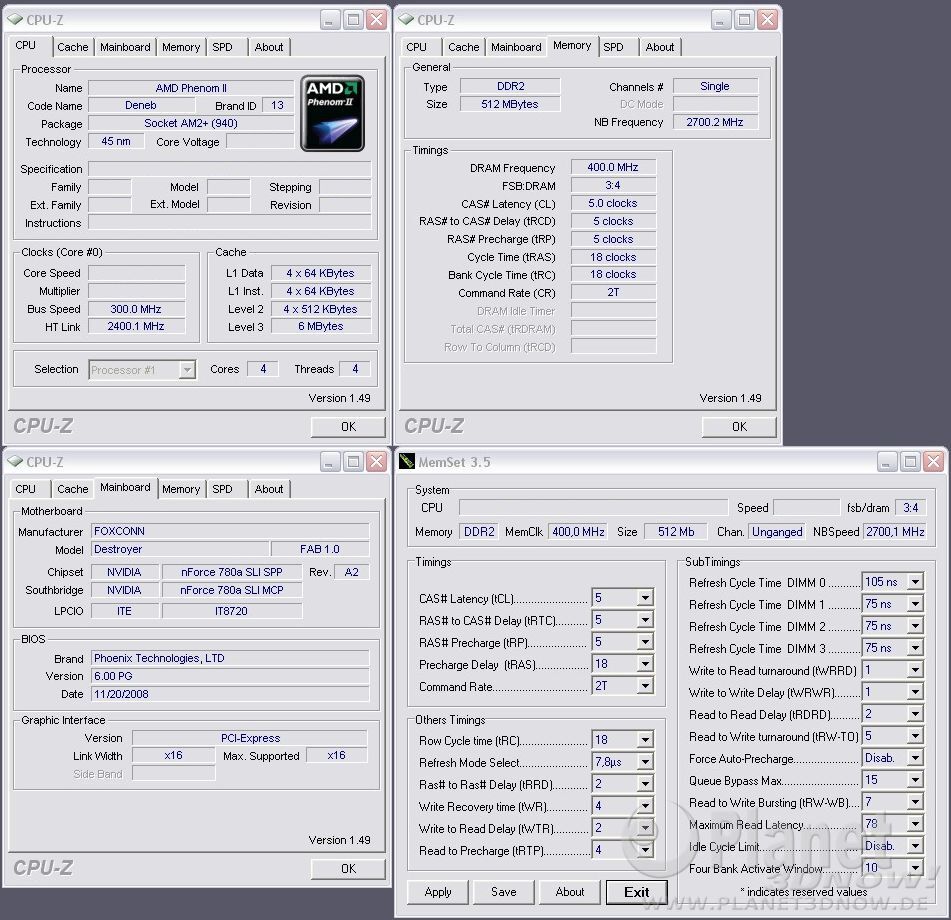951x920 pixels.
Task: Click the CPU-Z icon in the top-left window title
Action: click(15, 20)
